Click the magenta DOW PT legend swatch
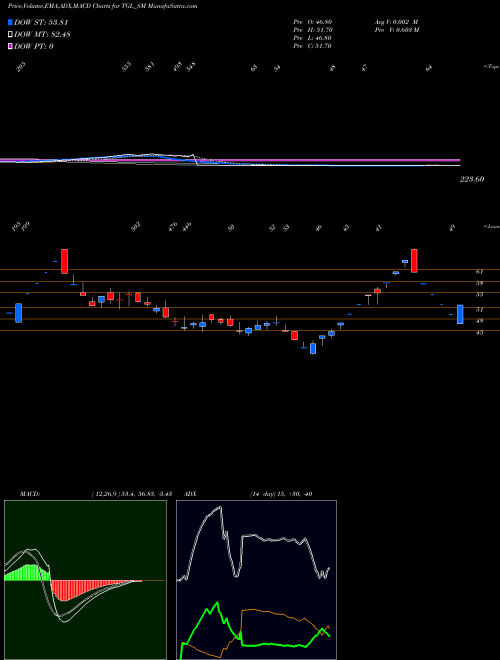 pyautogui.click(x=11, y=46)
